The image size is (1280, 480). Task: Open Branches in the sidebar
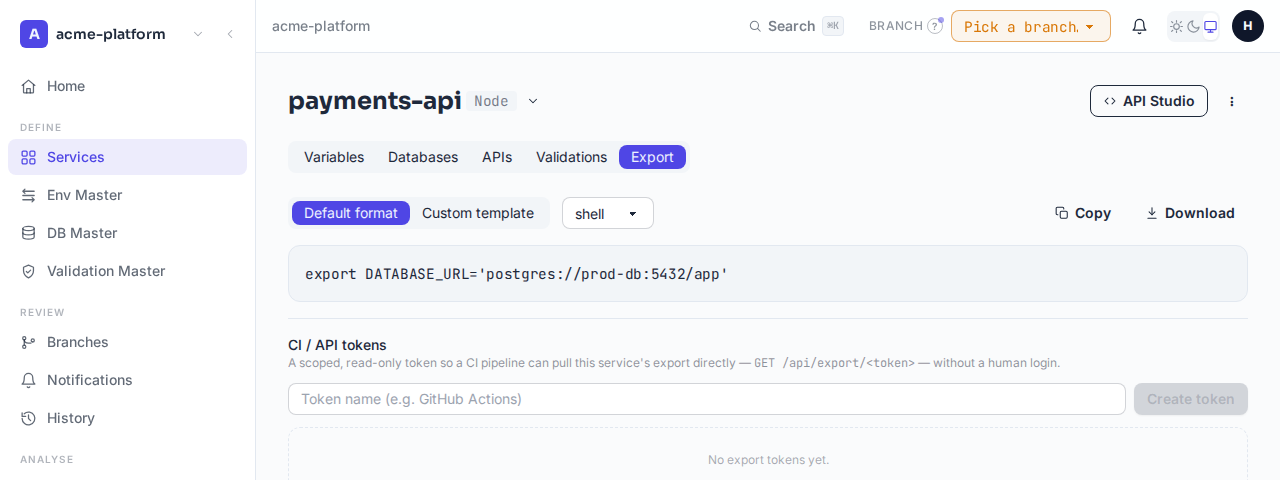tap(127, 342)
